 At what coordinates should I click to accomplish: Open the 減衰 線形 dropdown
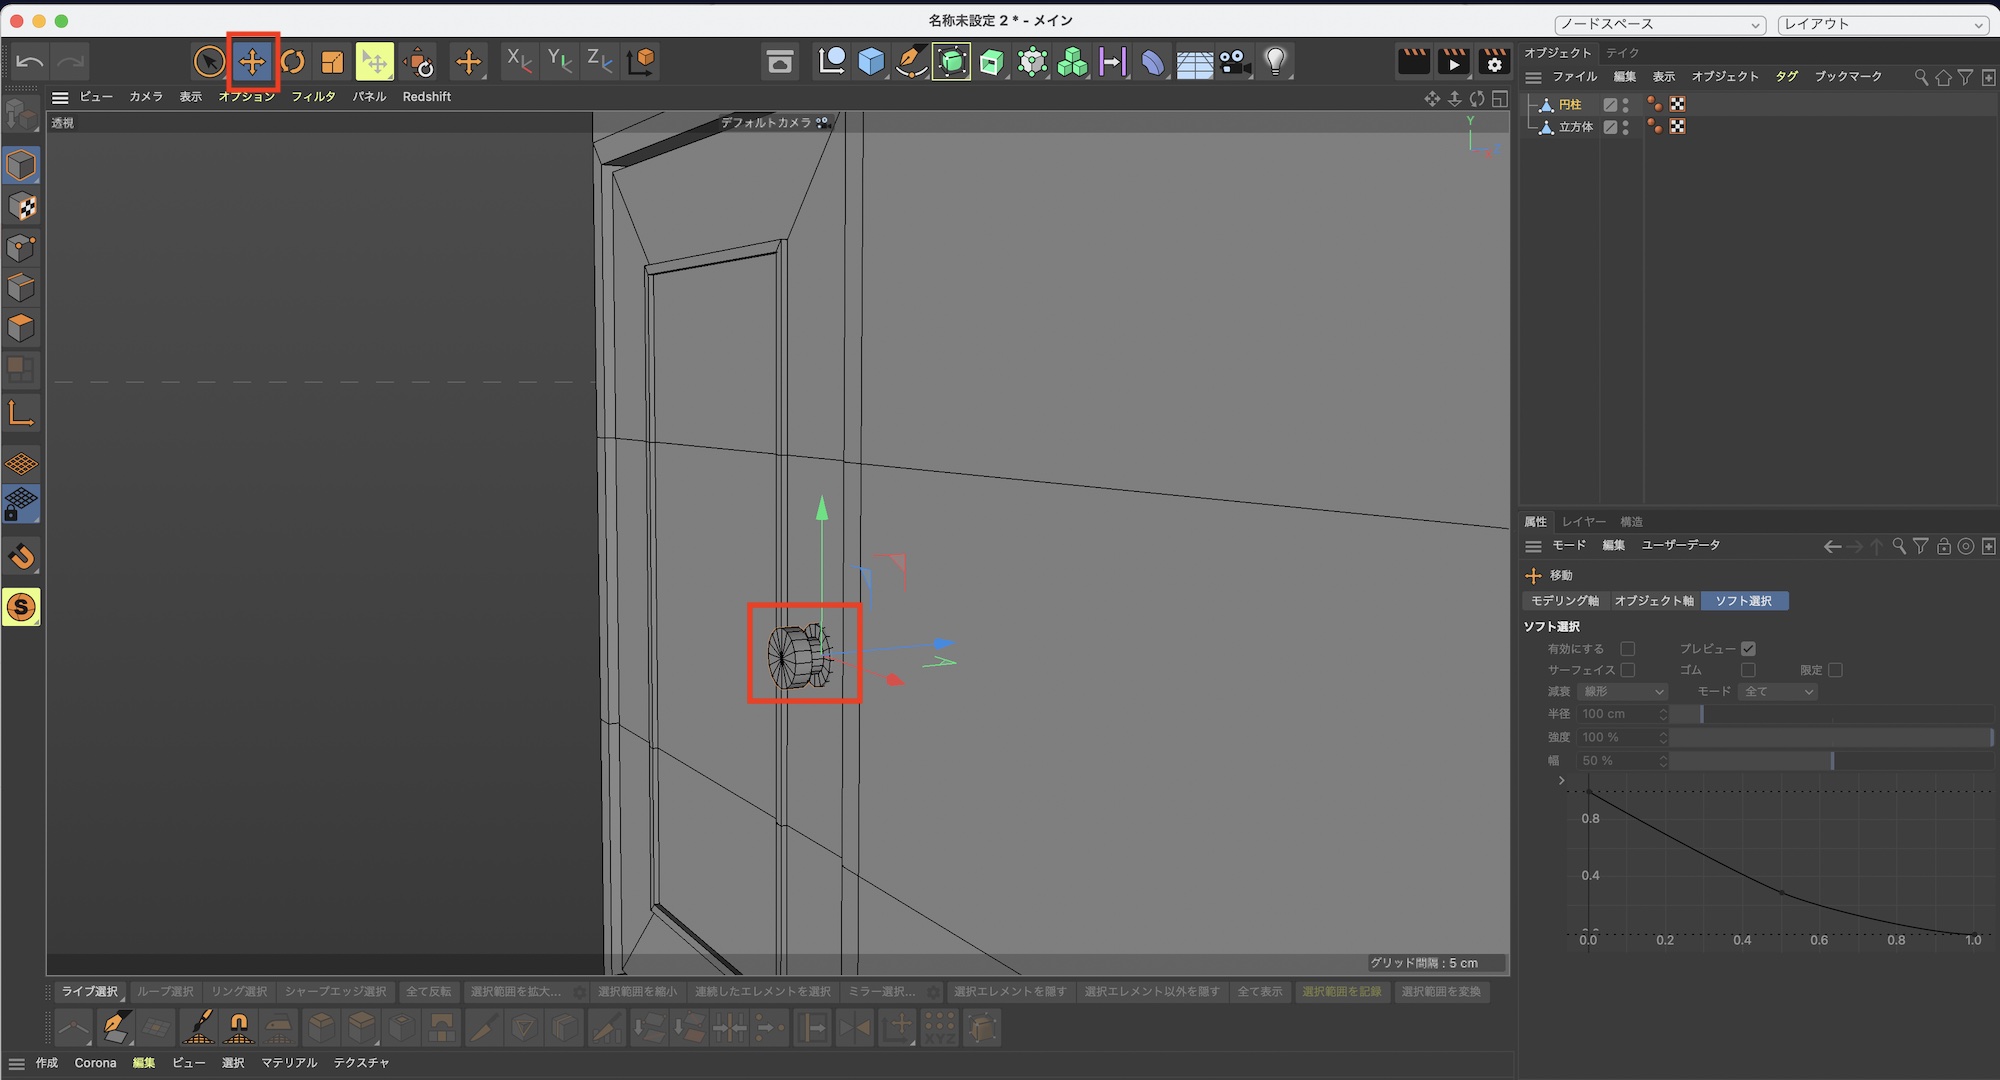coord(1622,692)
